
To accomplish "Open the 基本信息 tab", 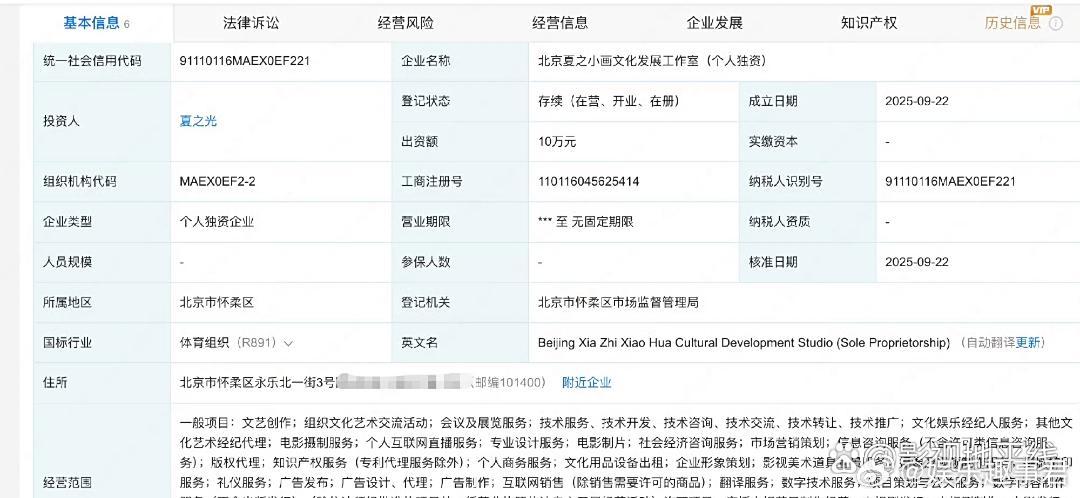I will click(96, 23).
